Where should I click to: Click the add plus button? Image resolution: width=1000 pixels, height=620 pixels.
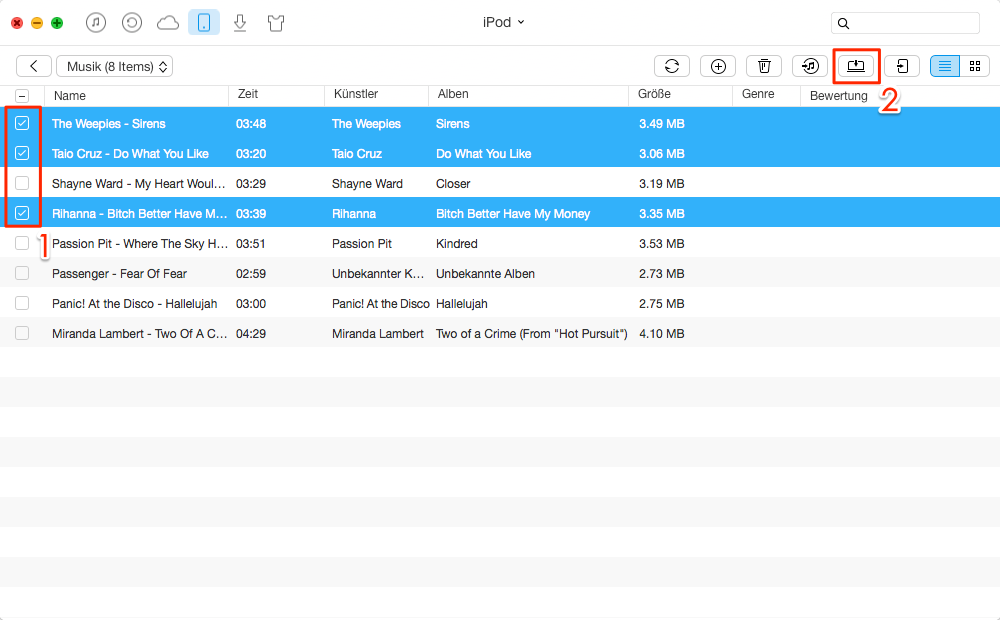(x=718, y=66)
